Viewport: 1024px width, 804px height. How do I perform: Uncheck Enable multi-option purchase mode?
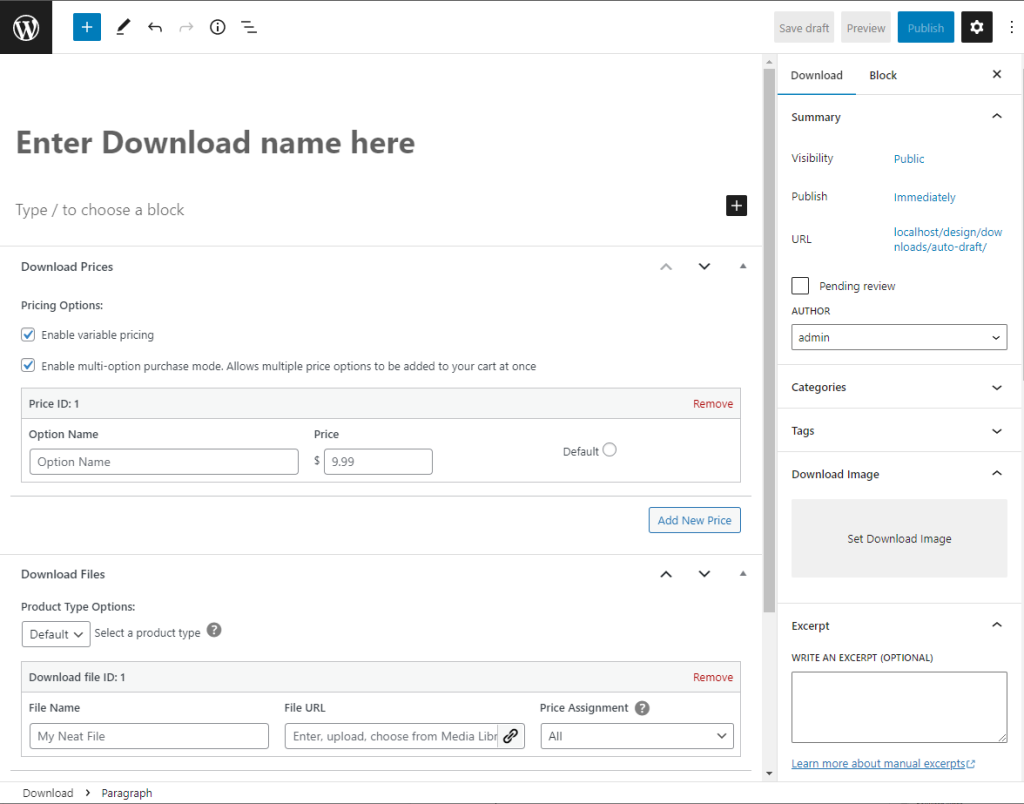[x=28, y=365]
